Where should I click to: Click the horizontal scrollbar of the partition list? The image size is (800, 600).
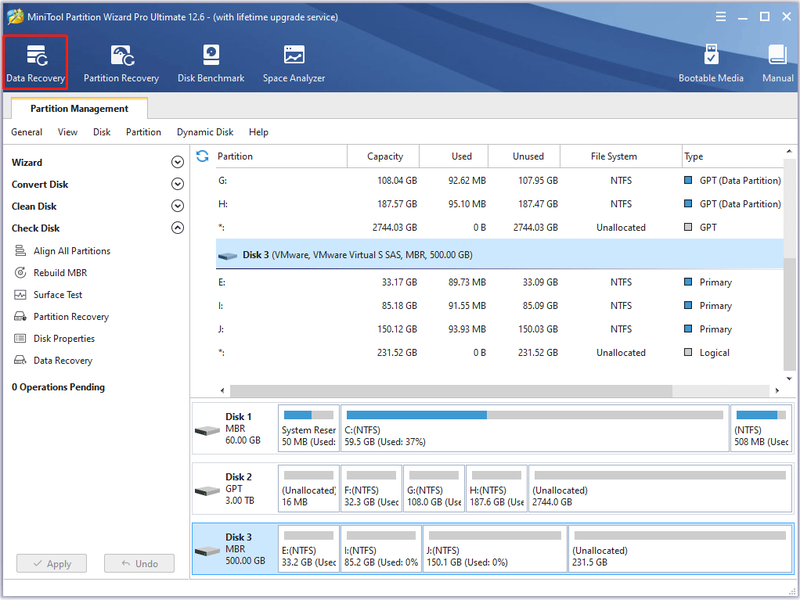click(451, 390)
